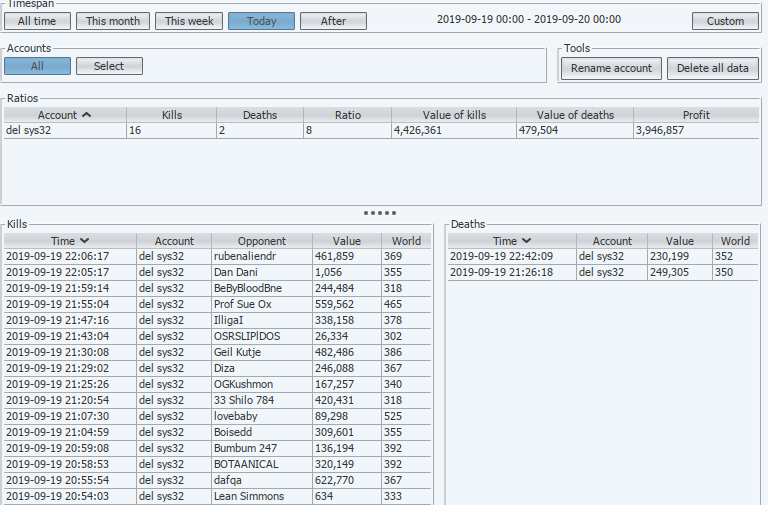Select kill against OSRSLIPlDOS
Image resolution: width=768 pixels, height=505 pixels.
218,337
